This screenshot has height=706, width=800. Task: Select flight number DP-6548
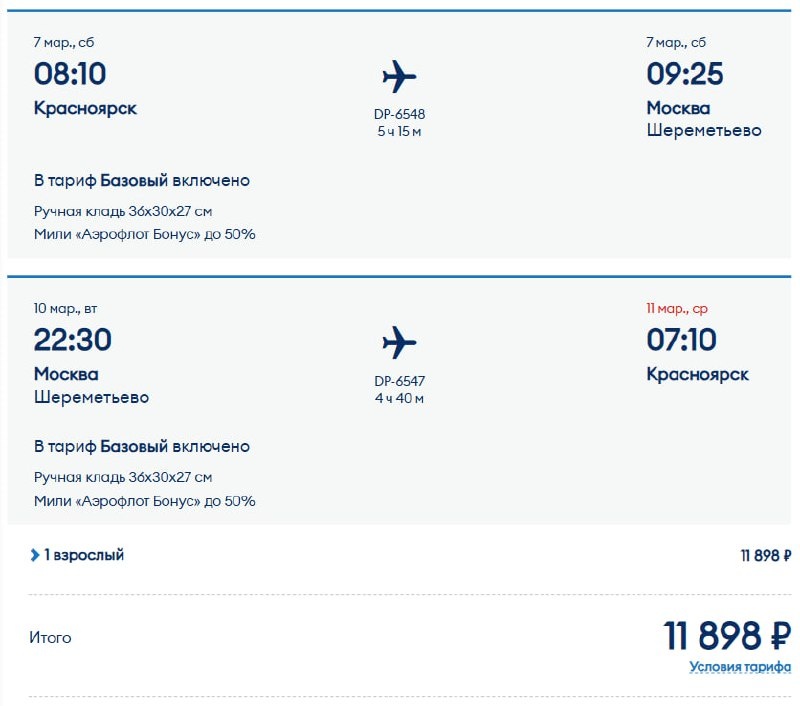pyautogui.click(x=399, y=114)
